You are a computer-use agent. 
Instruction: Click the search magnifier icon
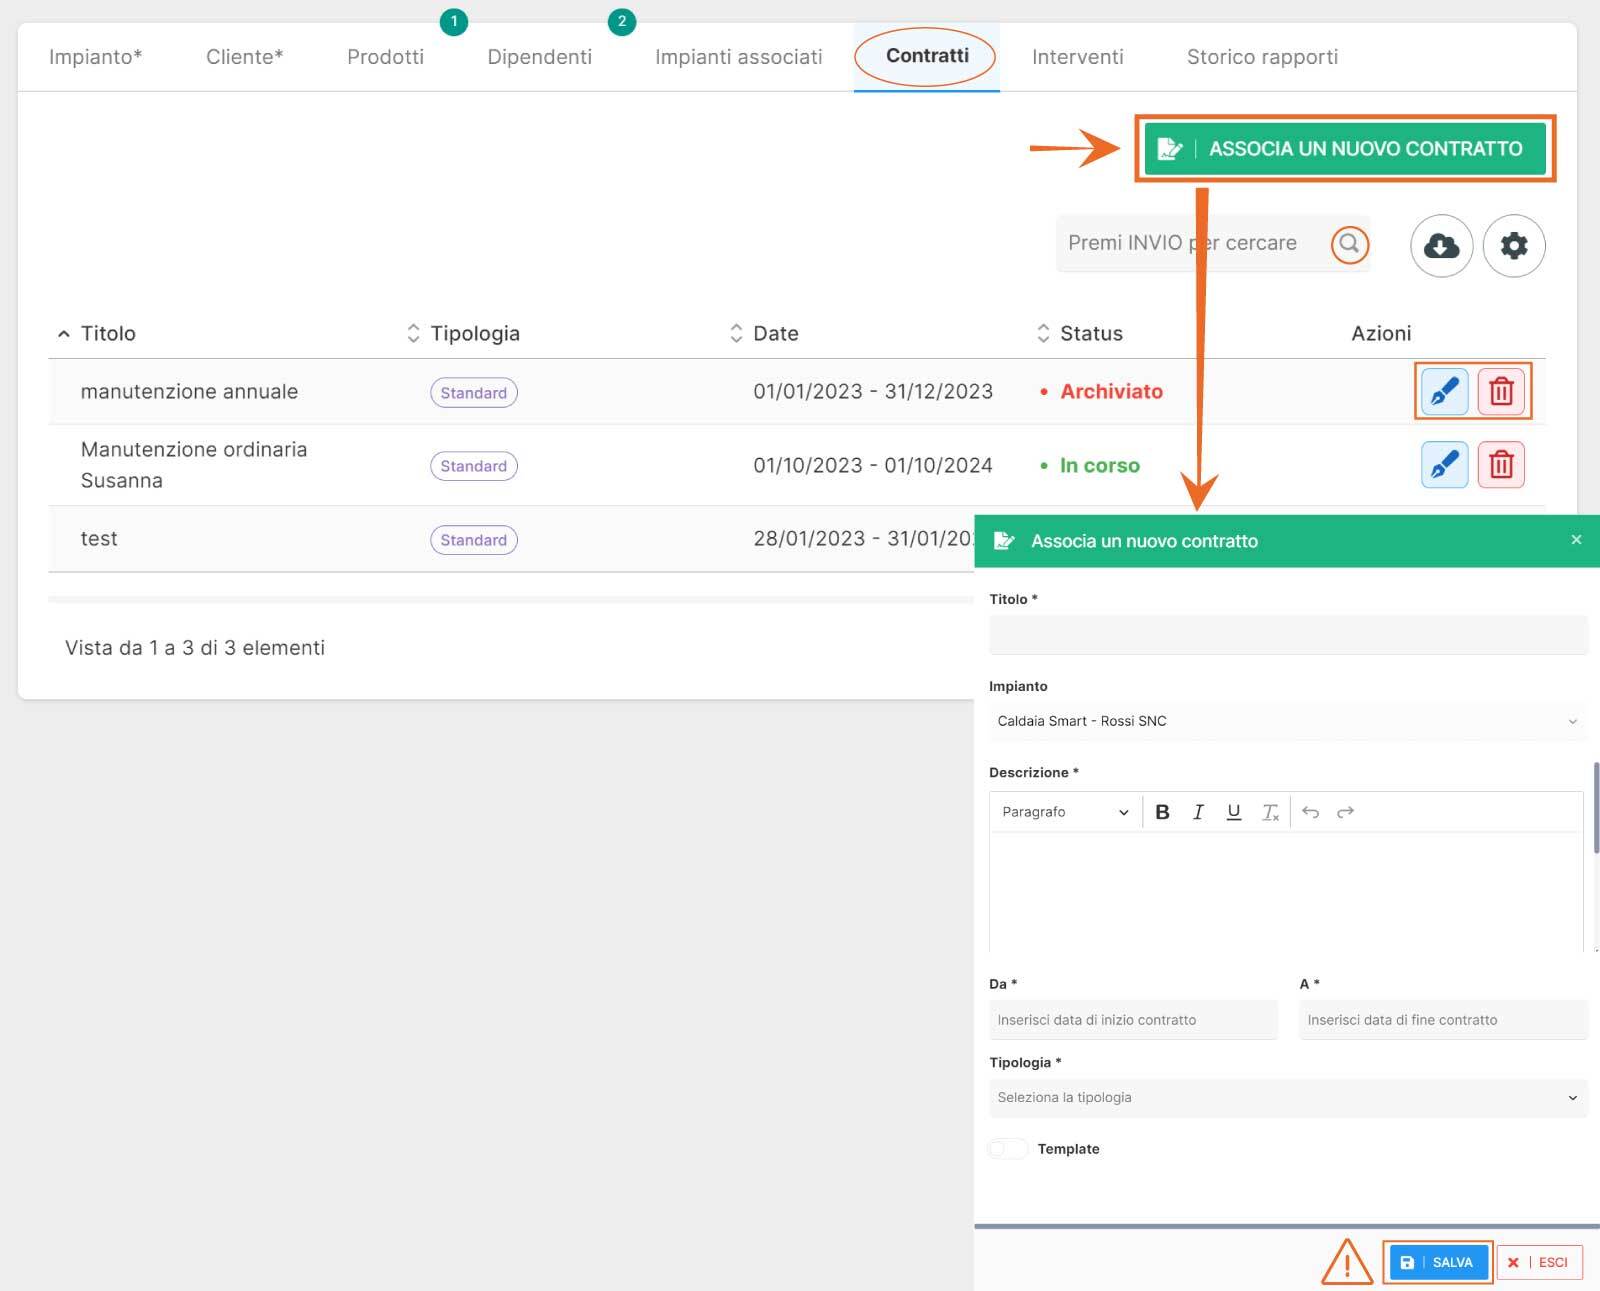[1349, 244]
